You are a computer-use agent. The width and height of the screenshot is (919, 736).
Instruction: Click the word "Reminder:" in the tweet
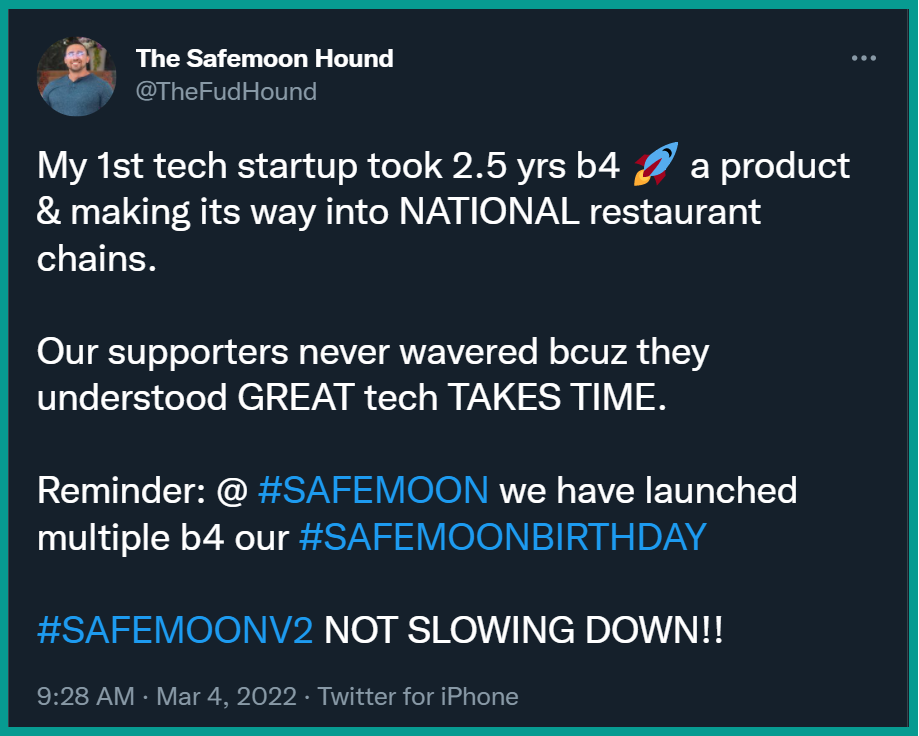[121, 490]
